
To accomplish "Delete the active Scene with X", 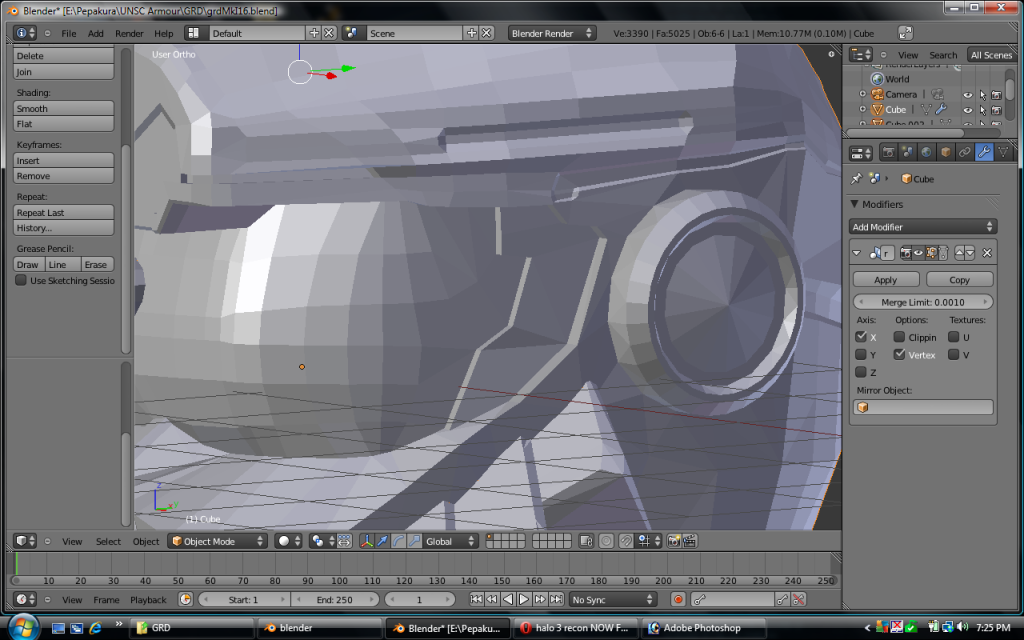I will [x=487, y=33].
